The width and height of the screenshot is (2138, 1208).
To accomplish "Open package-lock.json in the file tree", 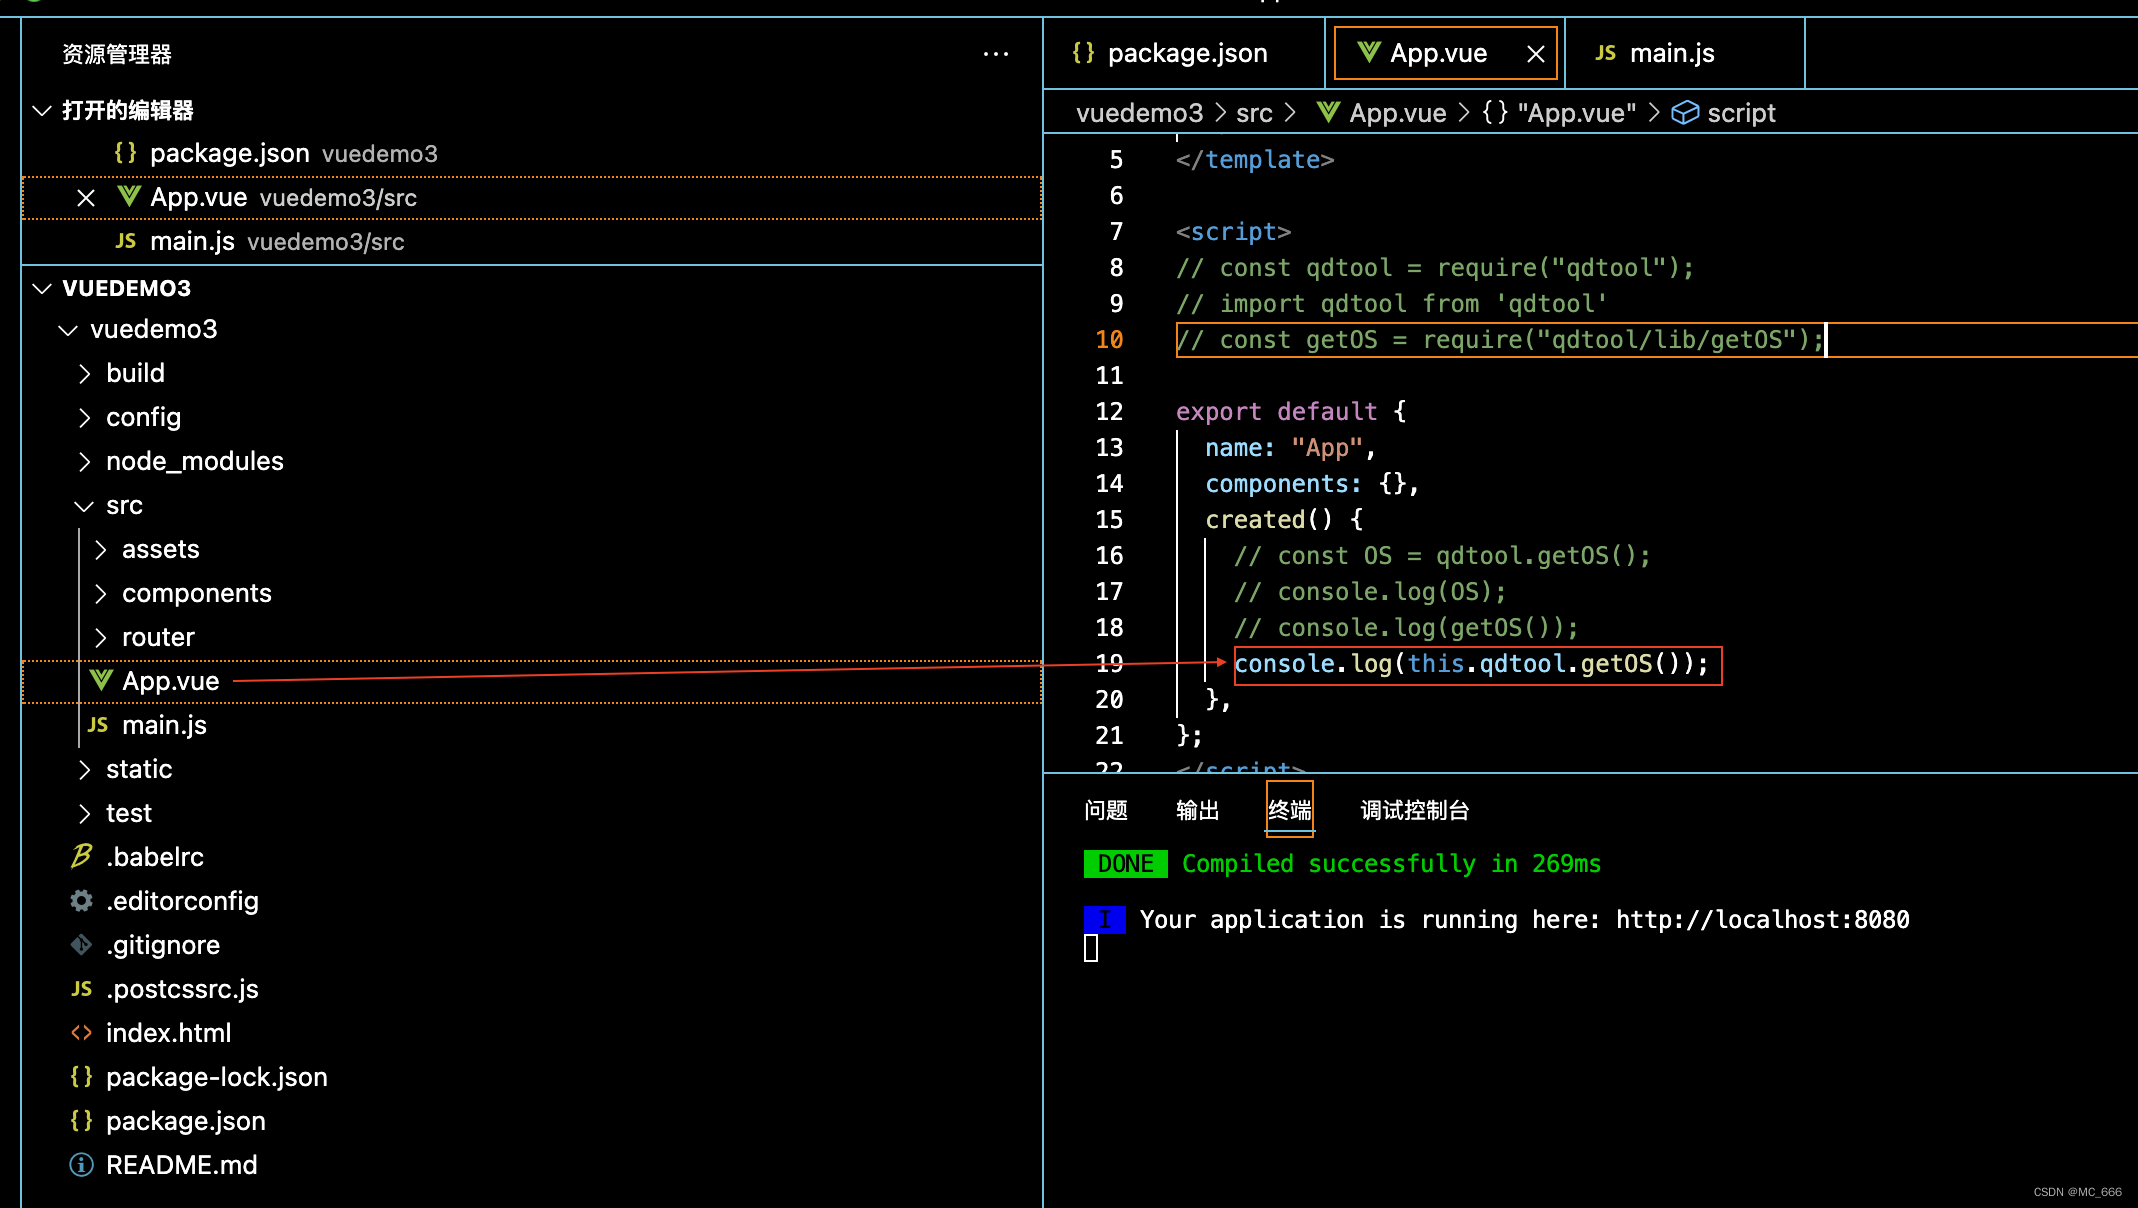I will (x=217, y=1077).
